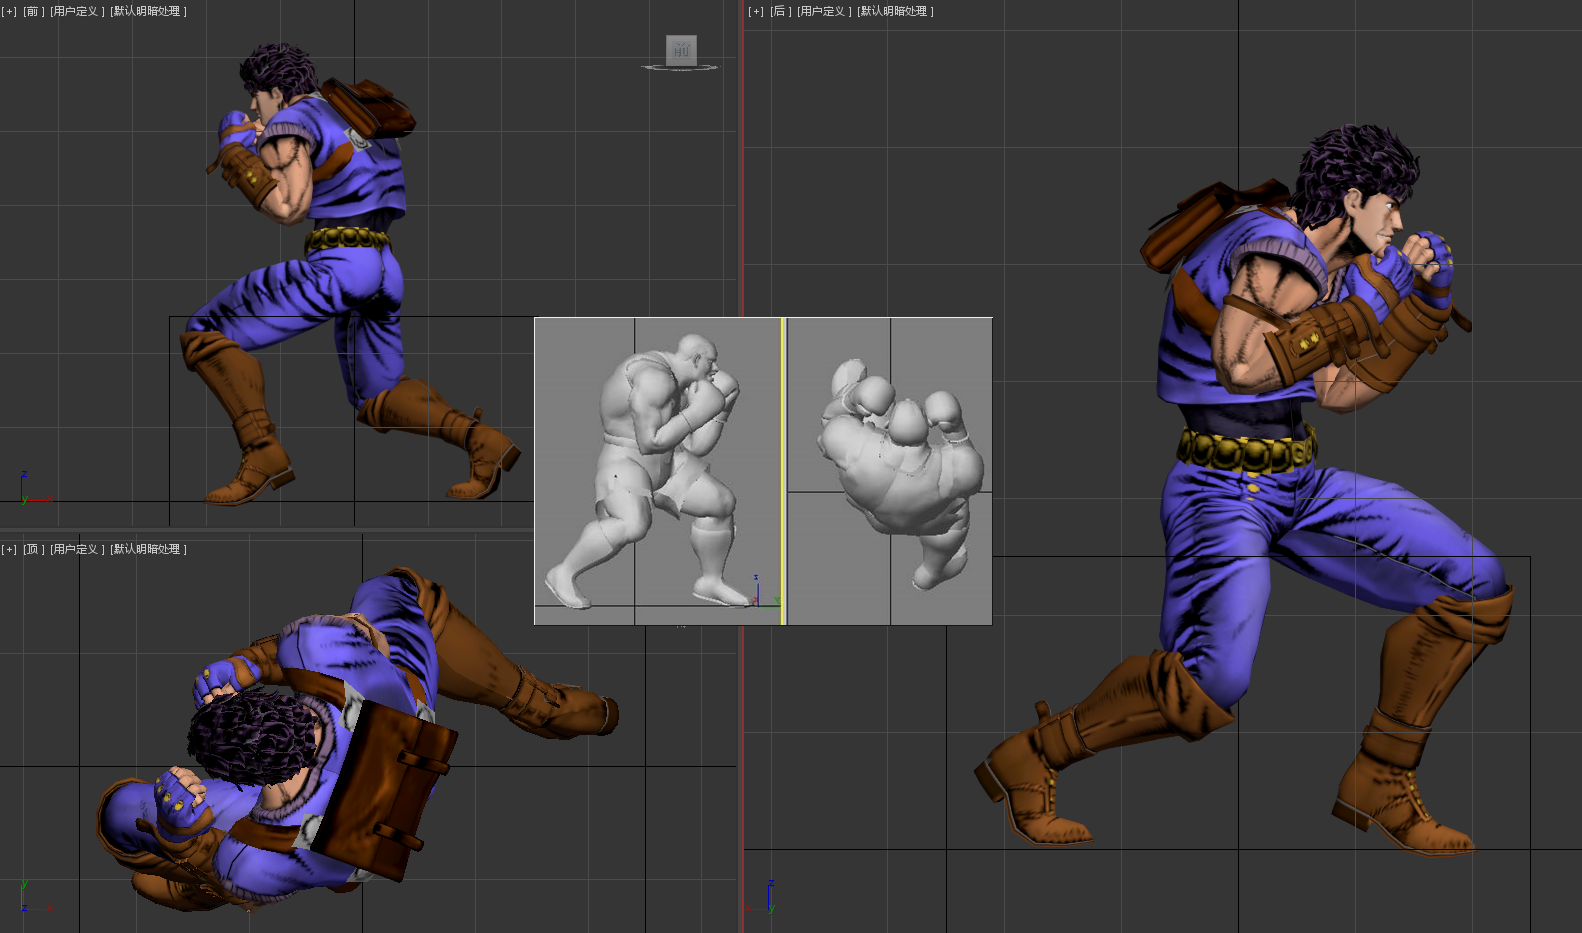Select the character's gold belt in the 后 viewport
1582x933 pixels.
point(1246,451)
